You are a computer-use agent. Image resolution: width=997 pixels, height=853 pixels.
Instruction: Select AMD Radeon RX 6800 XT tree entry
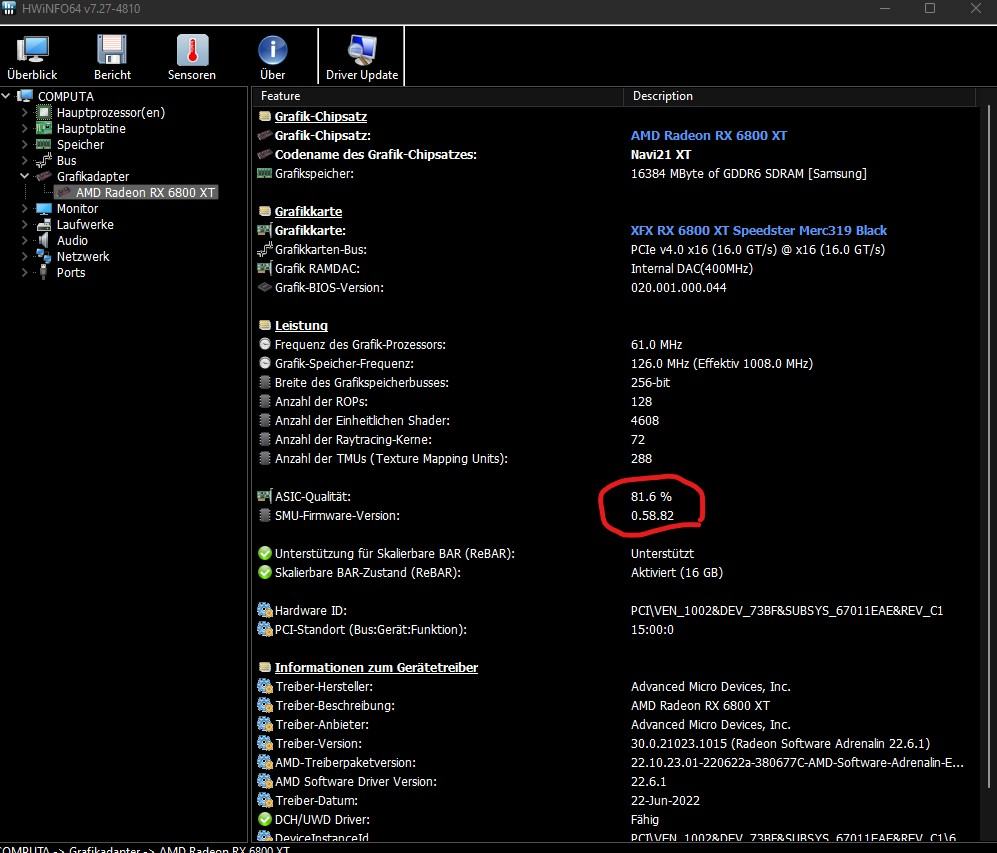[x=145, y=192]
